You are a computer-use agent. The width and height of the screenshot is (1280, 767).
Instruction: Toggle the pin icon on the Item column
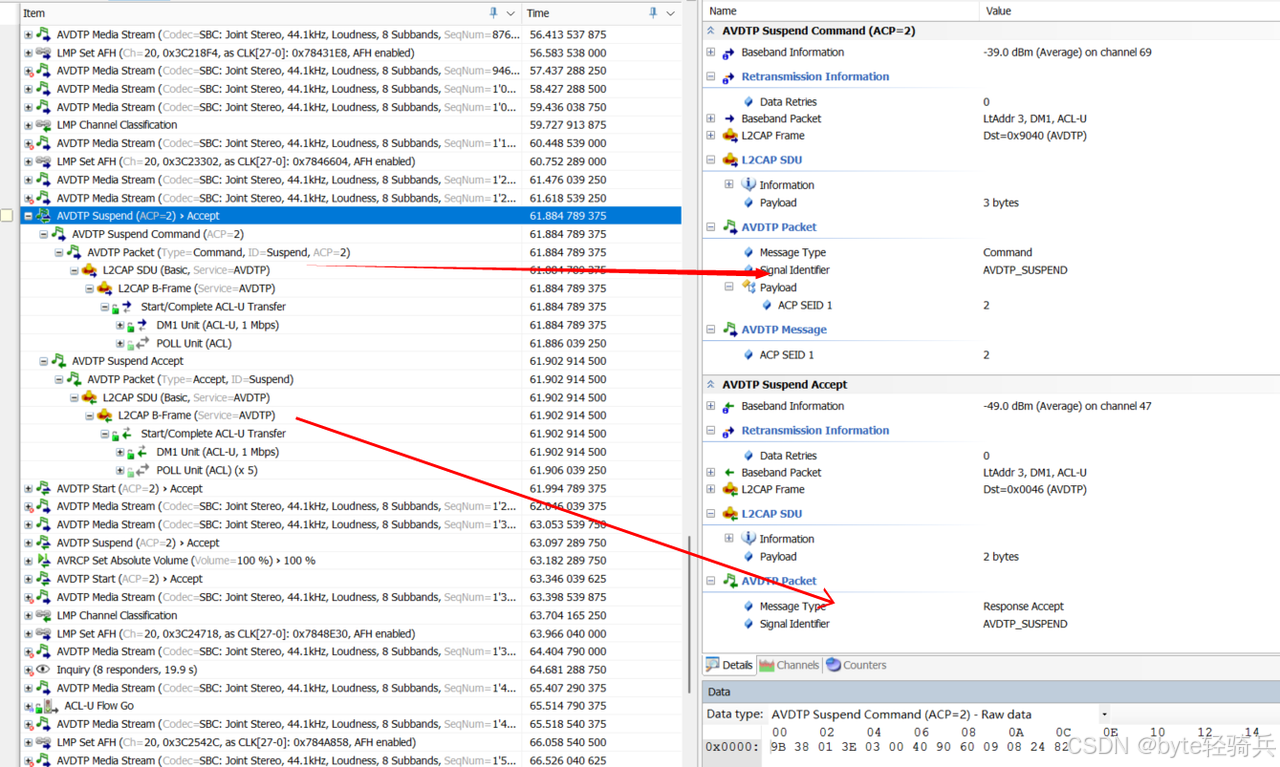click(493, 13)
